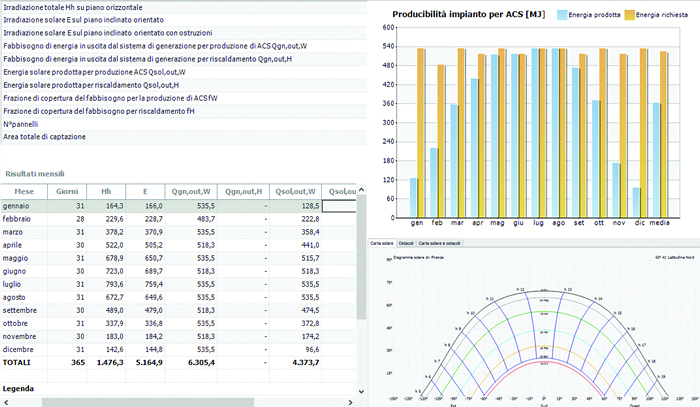The image size is (700, 407).
Task: Select the Area totale di captazione row
Action: 45,137
